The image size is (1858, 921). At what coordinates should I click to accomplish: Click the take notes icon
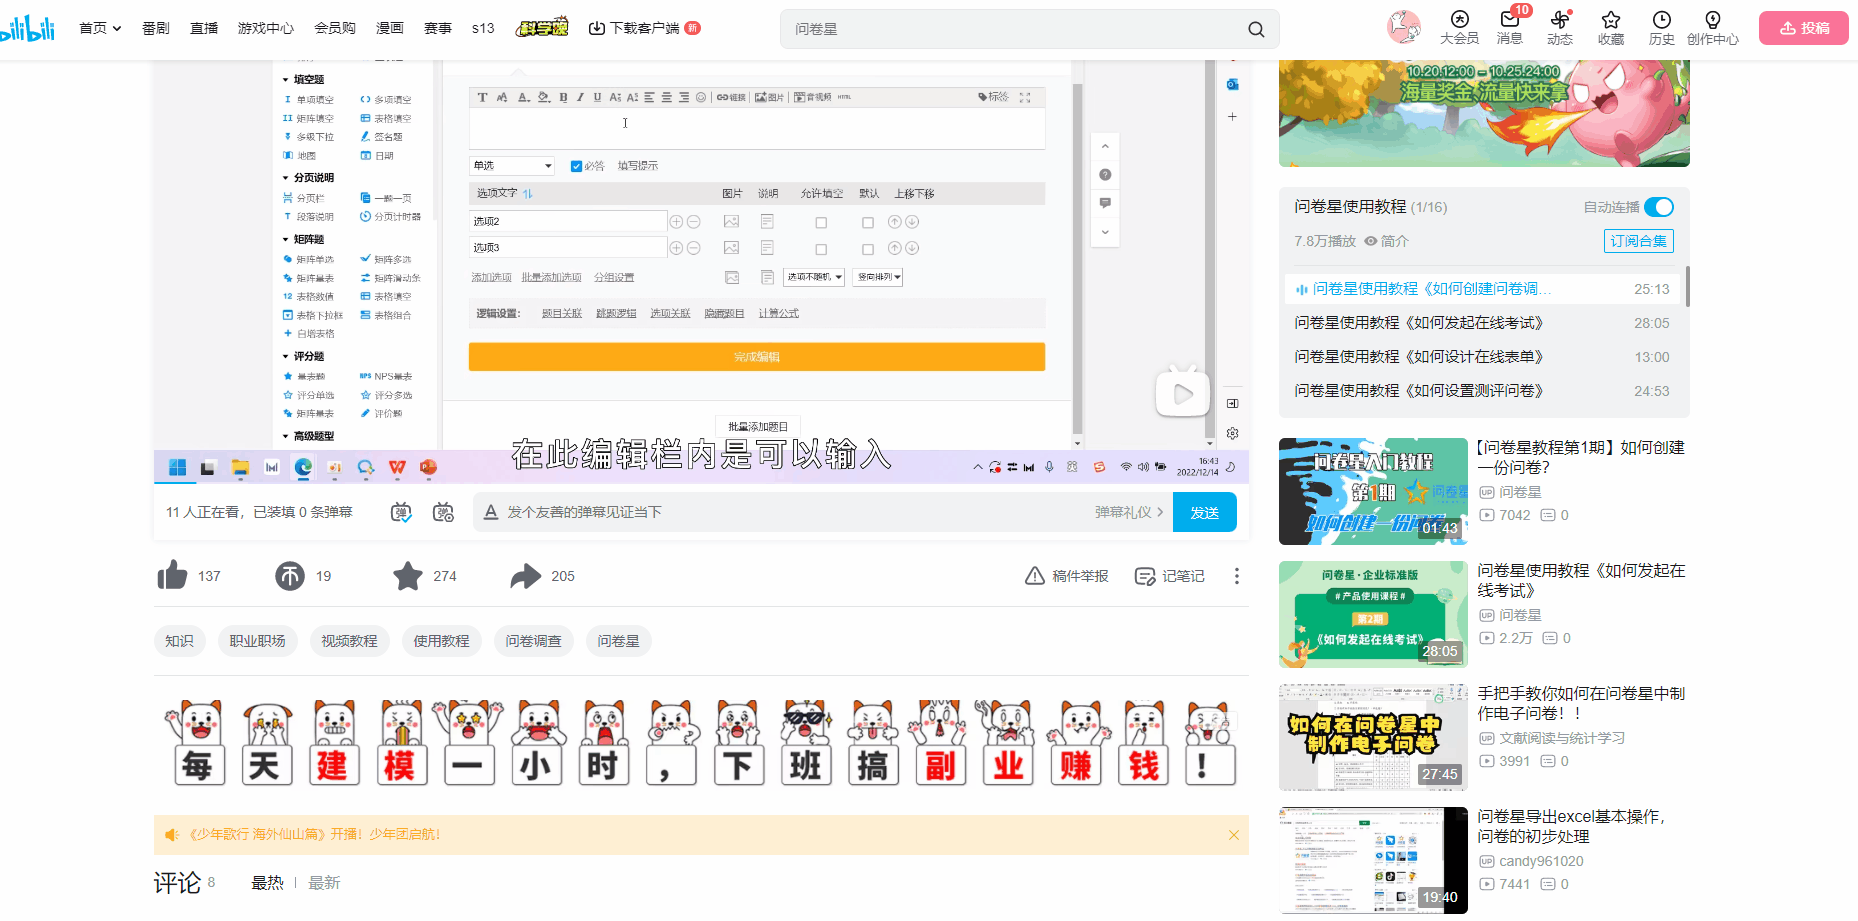click(1145, 576)
